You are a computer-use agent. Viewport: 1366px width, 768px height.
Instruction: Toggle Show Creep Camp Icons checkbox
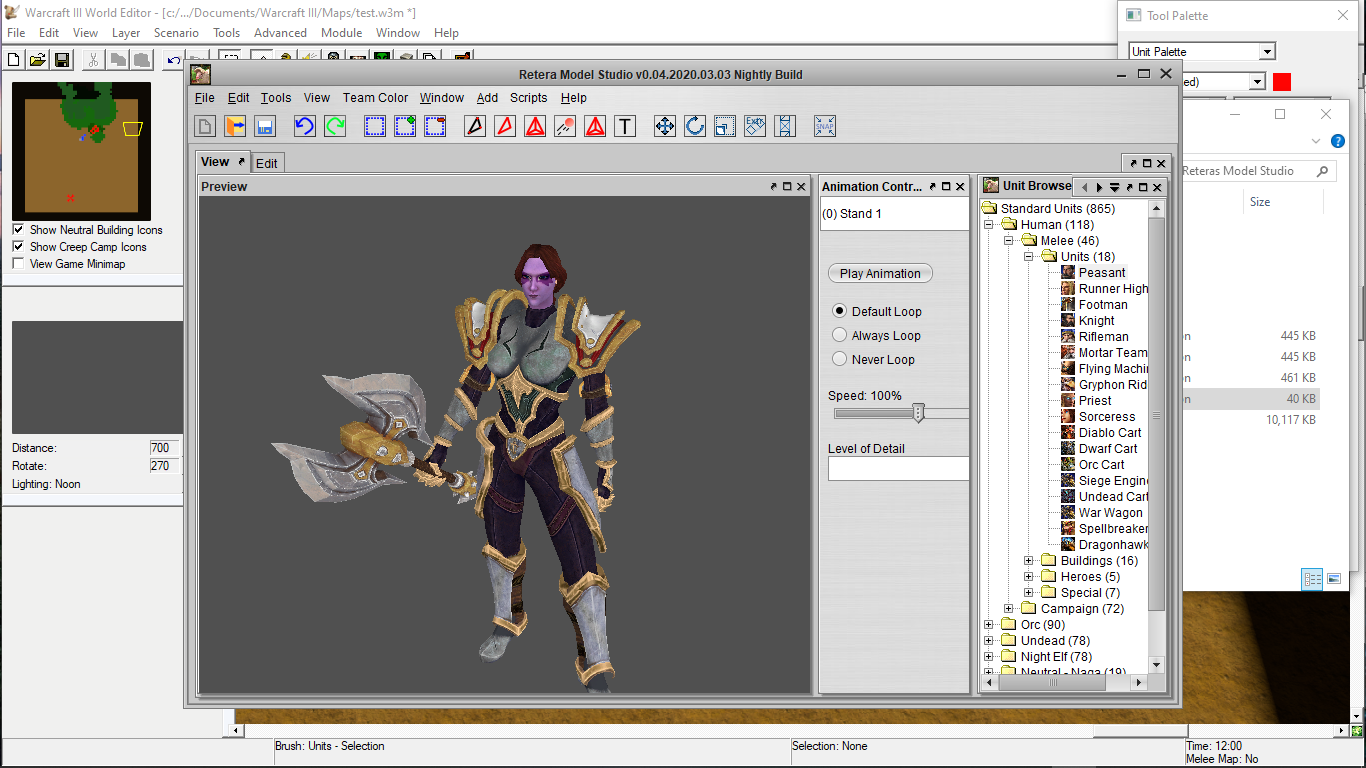(x=18, y=247)
